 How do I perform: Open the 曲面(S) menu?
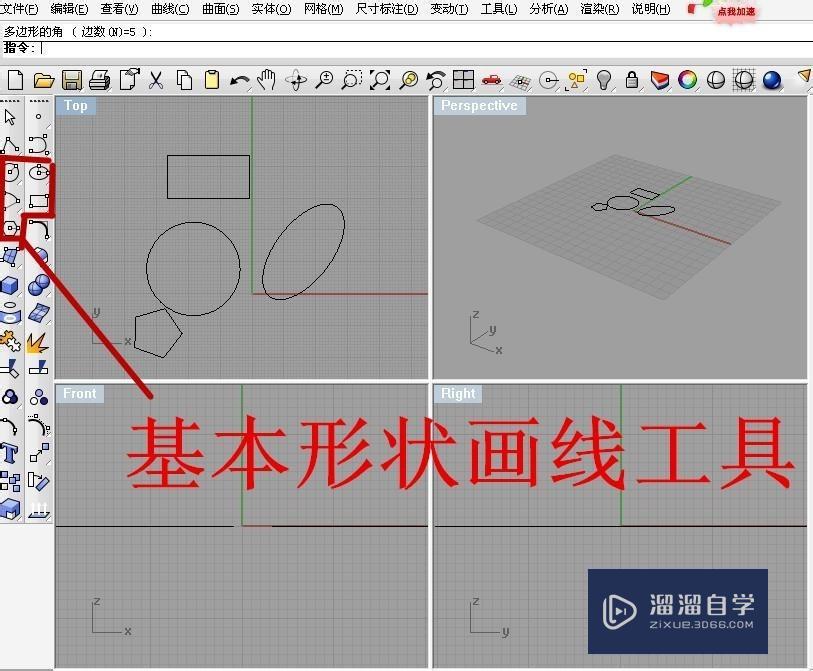(220, 9)
